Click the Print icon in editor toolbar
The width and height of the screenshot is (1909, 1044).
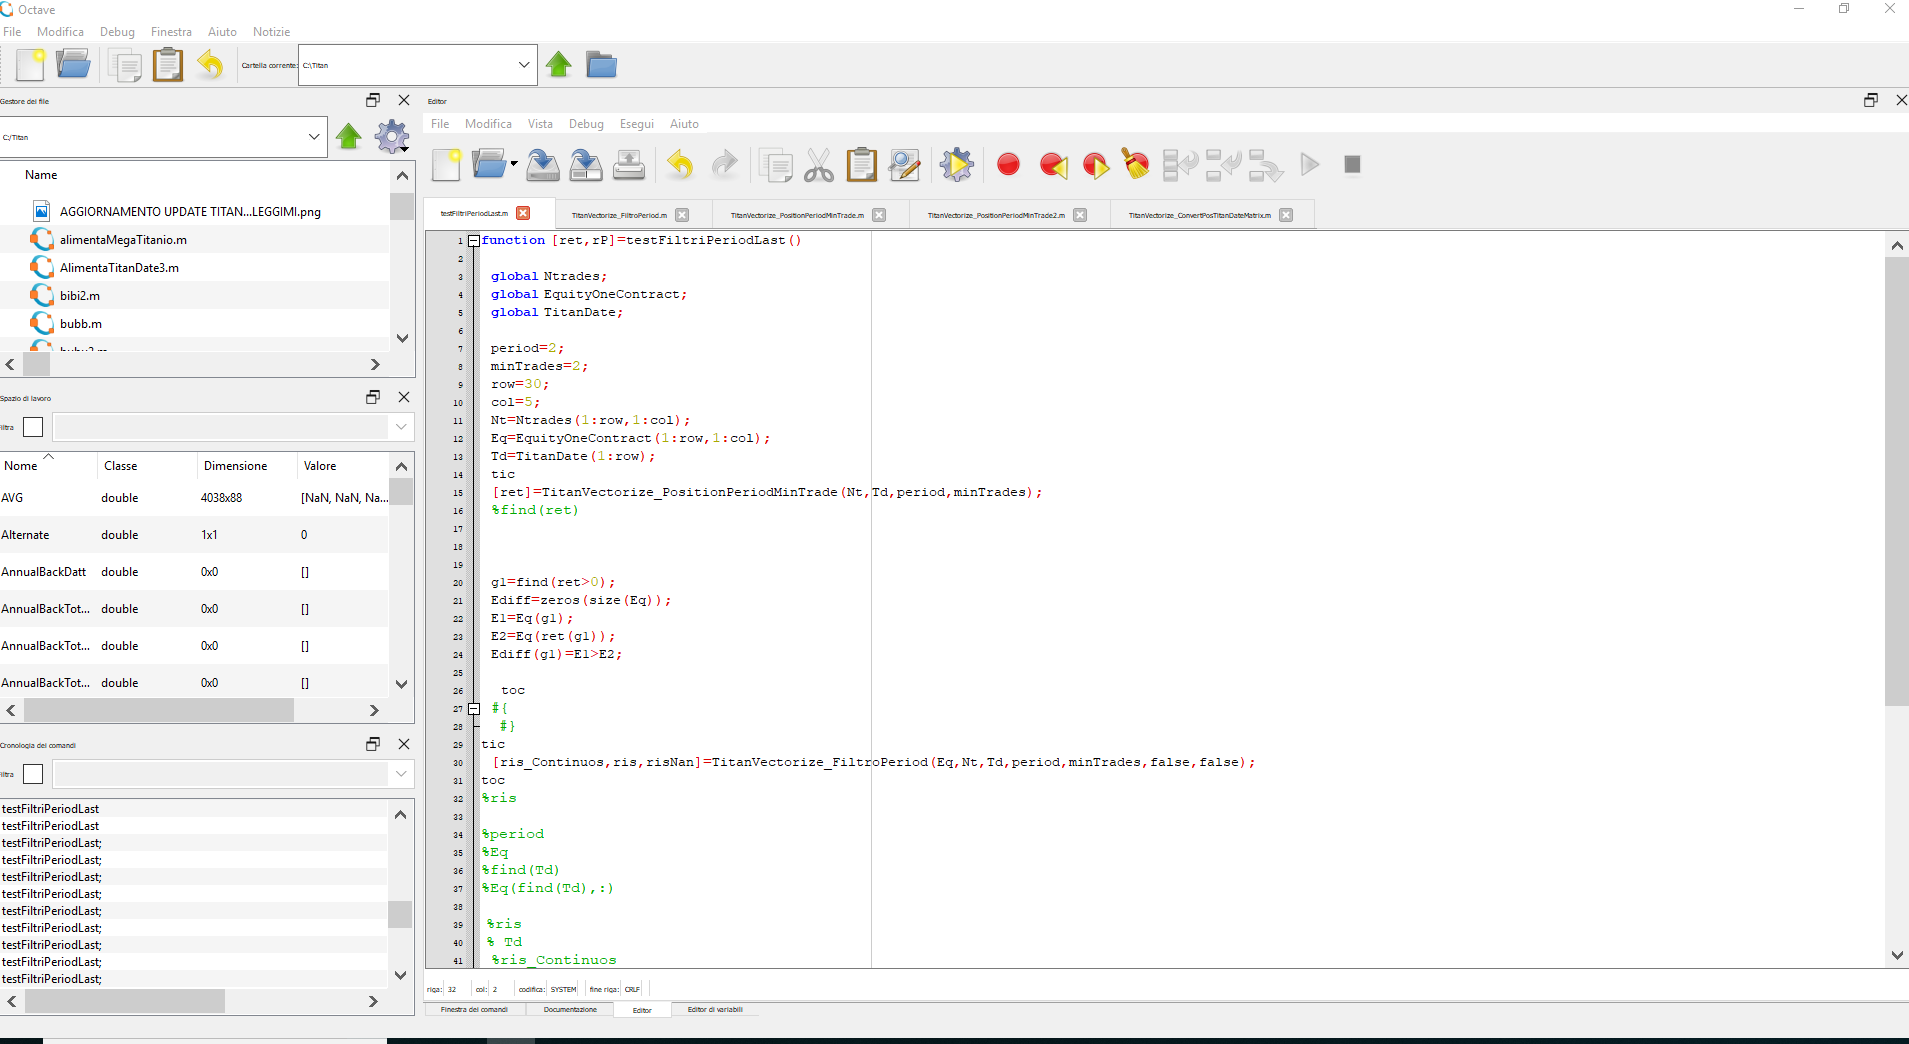click(629, 165)
